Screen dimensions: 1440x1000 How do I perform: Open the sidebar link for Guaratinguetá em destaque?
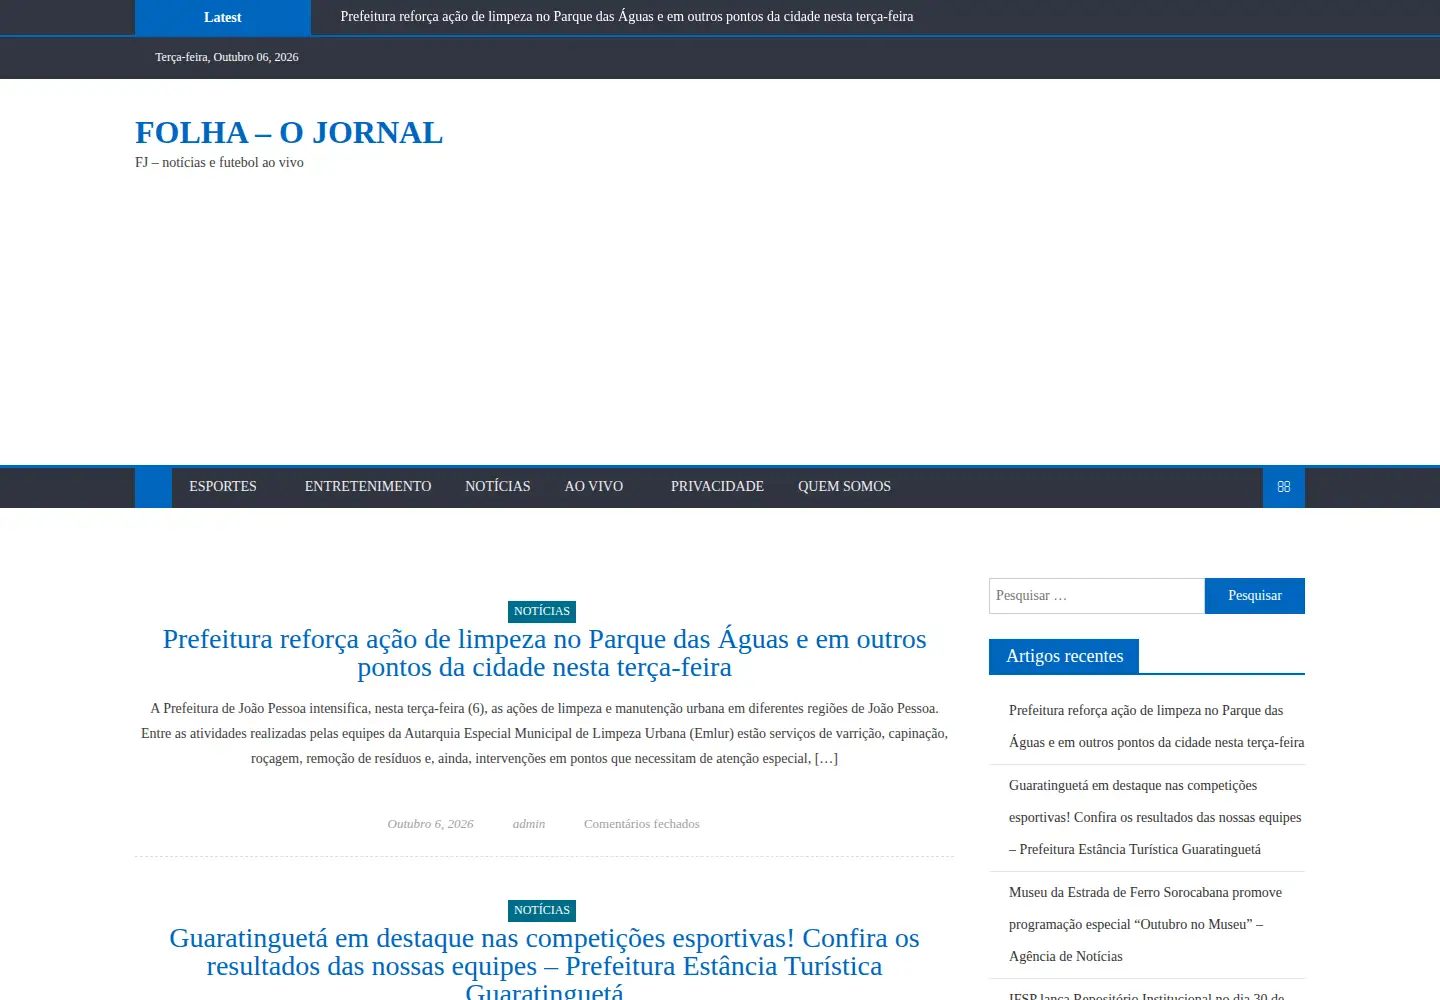[1155, 817]
